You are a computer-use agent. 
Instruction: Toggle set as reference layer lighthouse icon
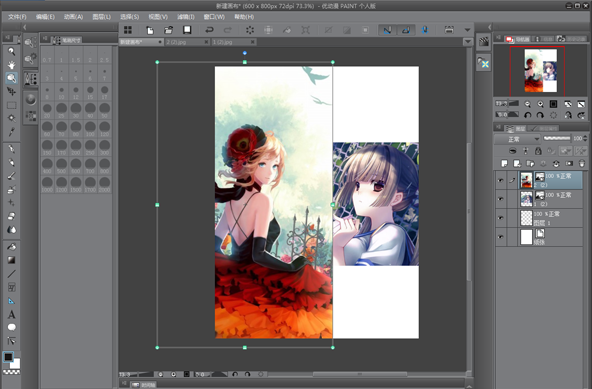[x=525, y=151]
